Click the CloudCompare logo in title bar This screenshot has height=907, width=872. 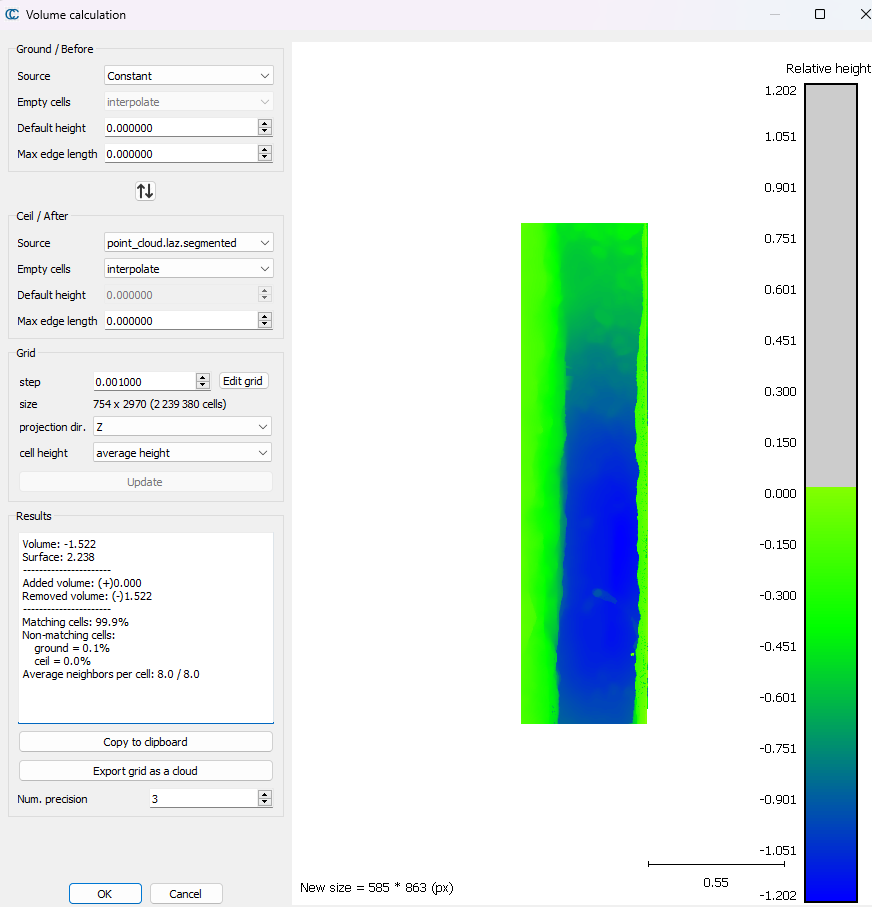[12, 15]
